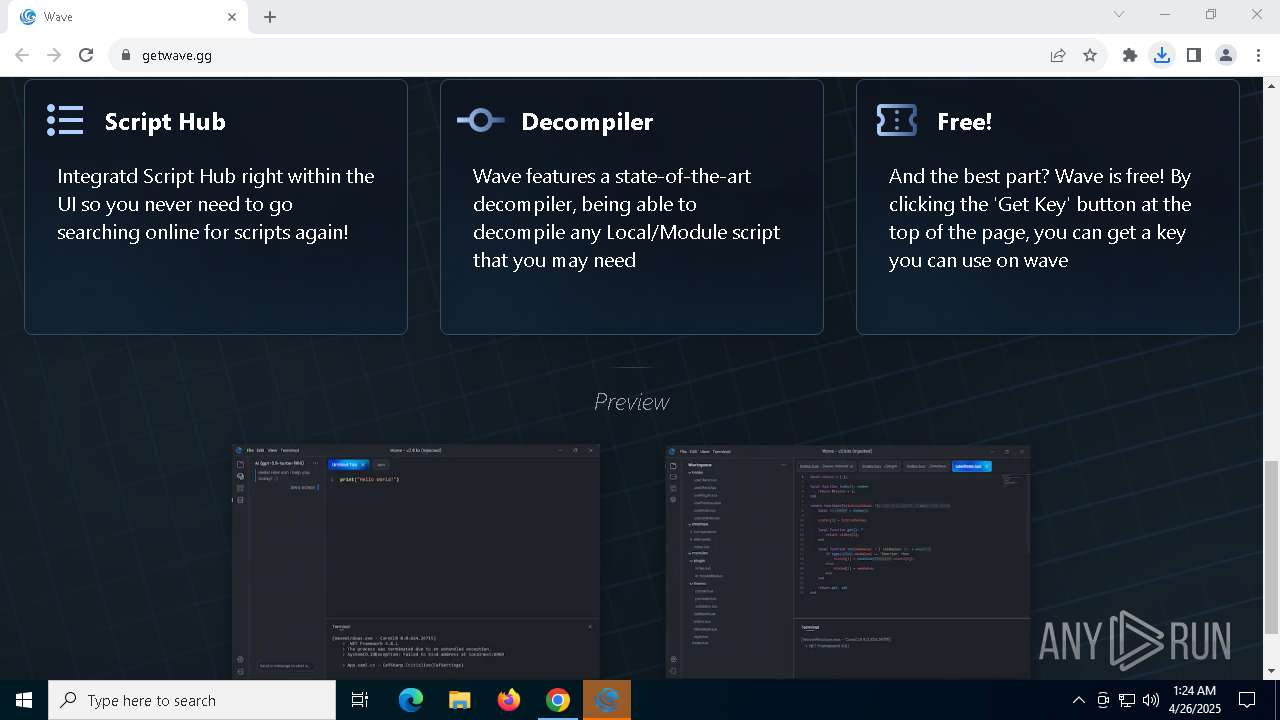Click the Script Hub list icon

click(65, 121)
